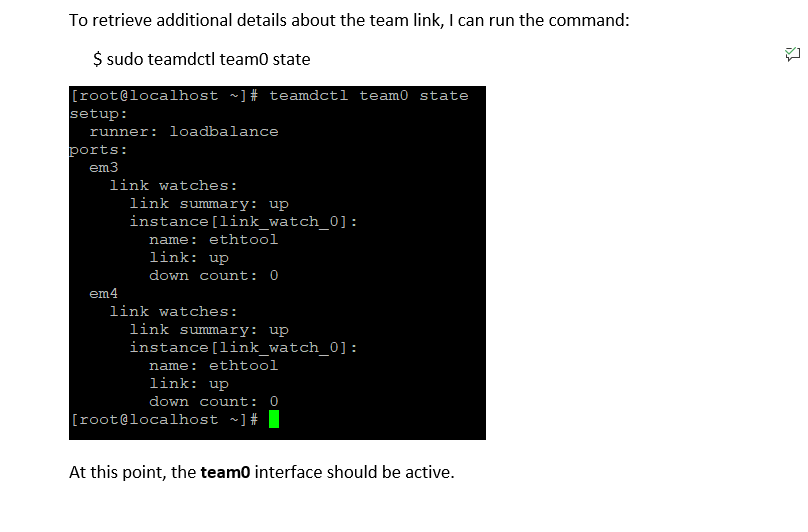
Task: Click the runner: loadbalance line in terminal
Action: point(184,132)
